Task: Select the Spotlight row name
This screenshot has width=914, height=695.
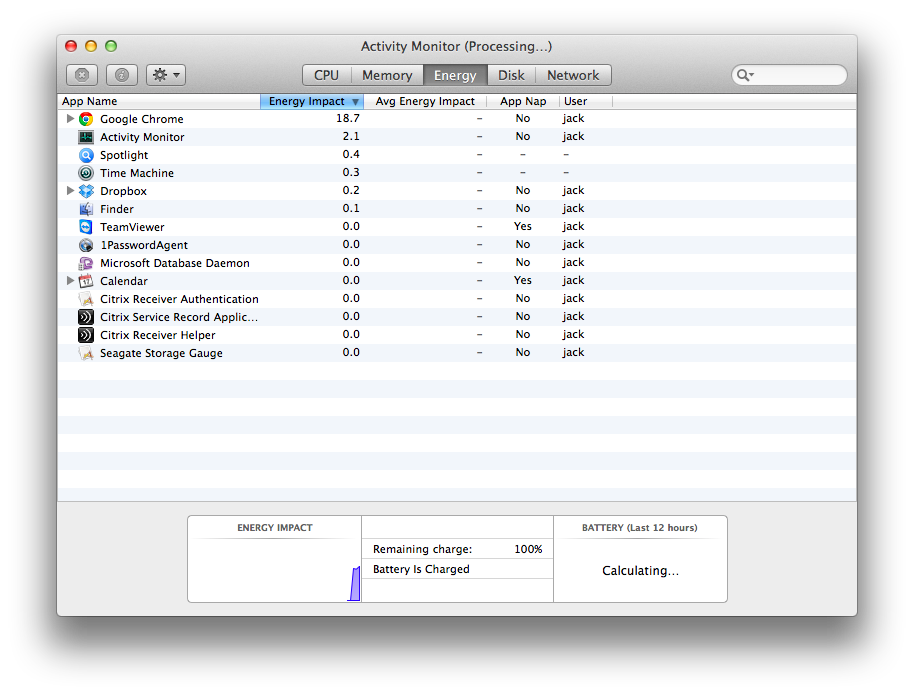Action: point(124,155)
